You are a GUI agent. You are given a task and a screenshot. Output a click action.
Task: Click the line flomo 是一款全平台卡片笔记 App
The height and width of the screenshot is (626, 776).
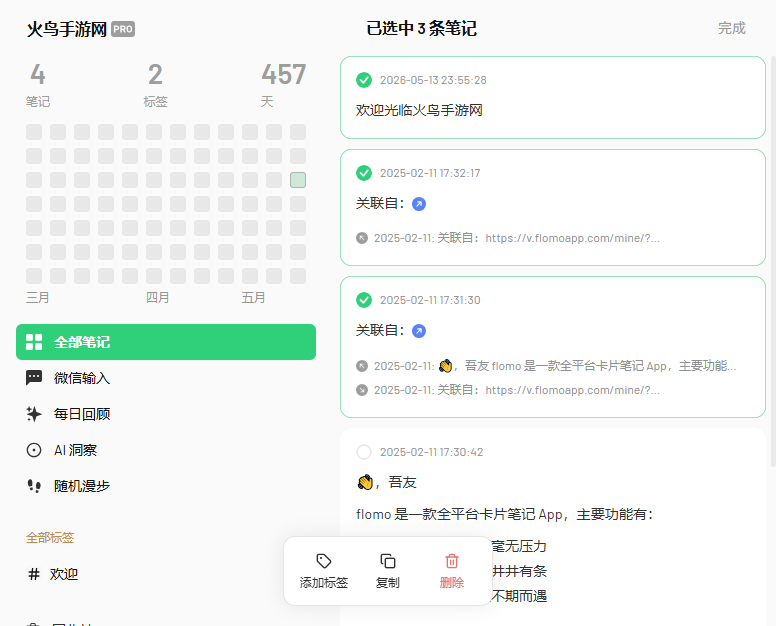click(505, 514)
